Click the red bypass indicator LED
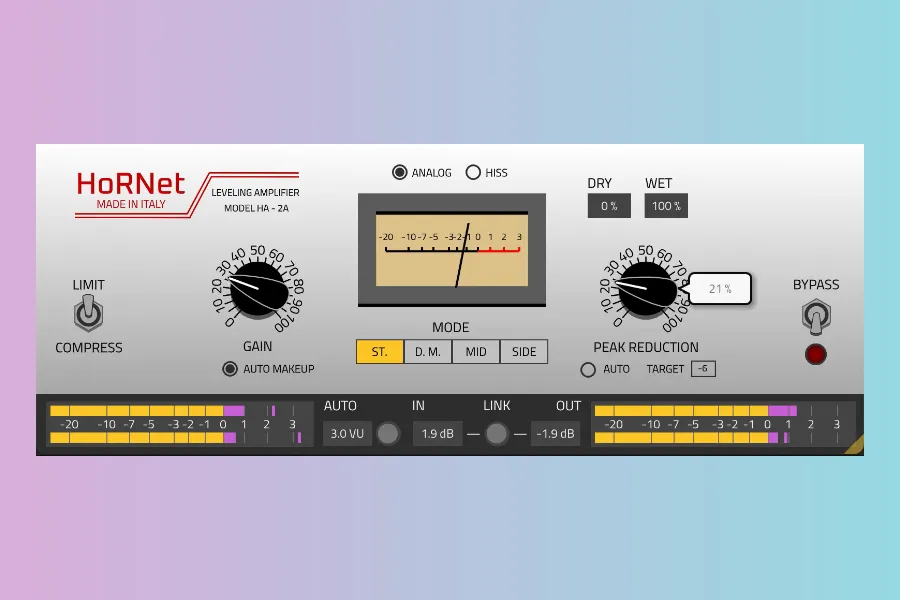The height and width of the screenshot is (600, 900). pyautogui.click(x=816, y=354)
